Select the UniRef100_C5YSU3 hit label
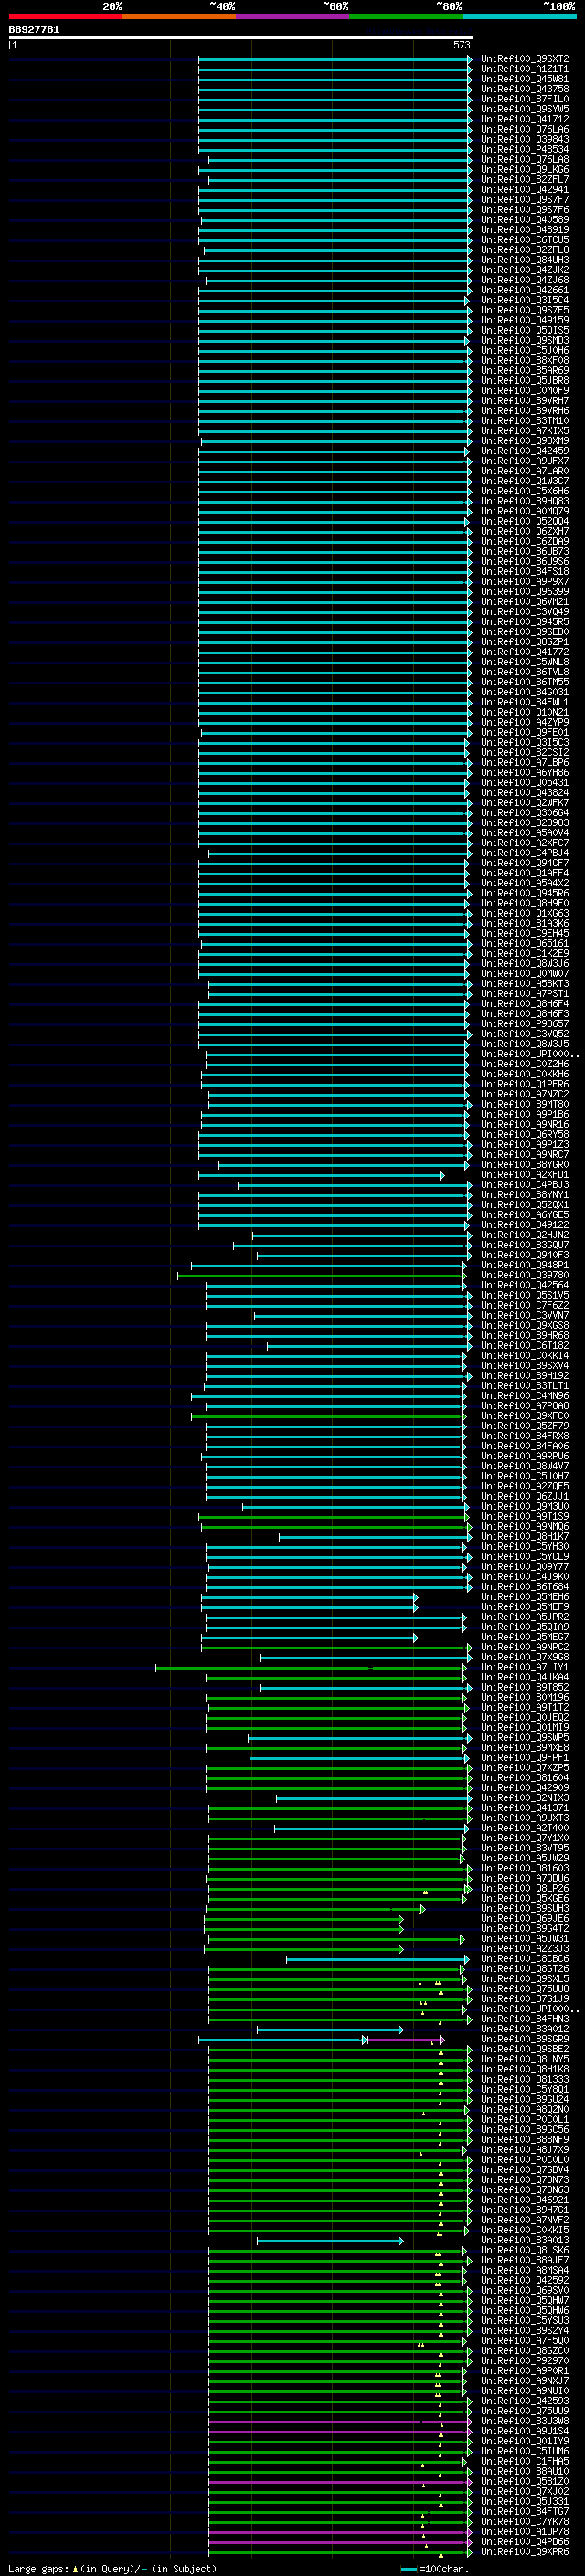Viewport: 585px width, 2576px height. pyautogui.click(x=525, y=2320)
